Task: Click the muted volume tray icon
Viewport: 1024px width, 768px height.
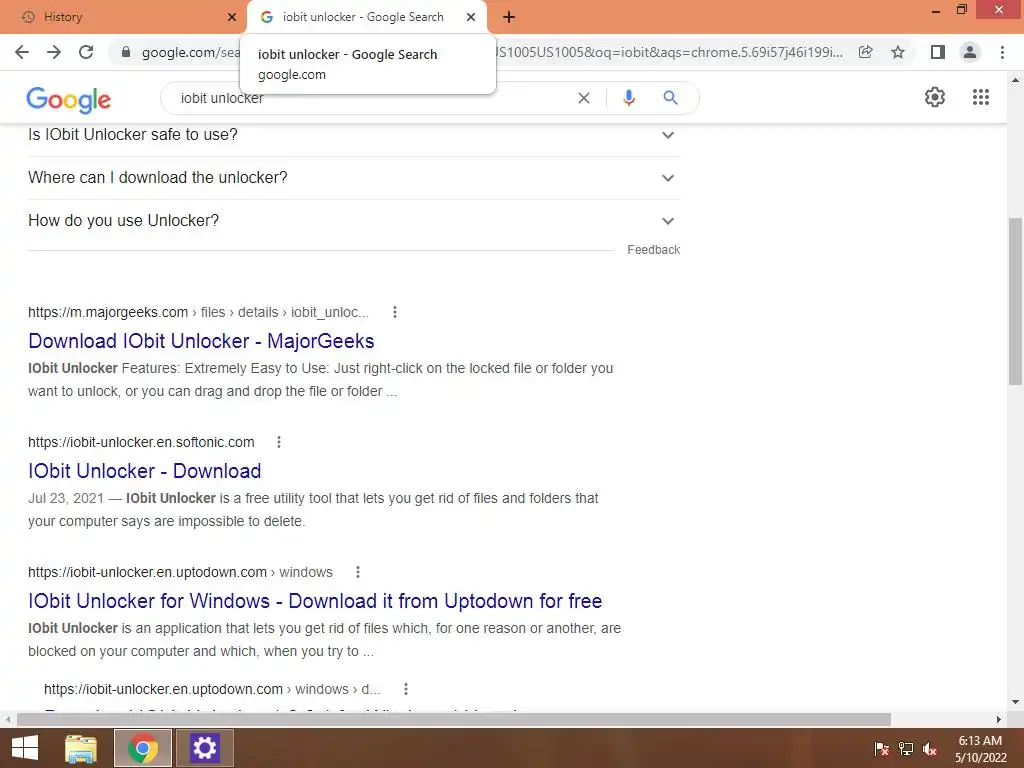Action: point(930,749)
